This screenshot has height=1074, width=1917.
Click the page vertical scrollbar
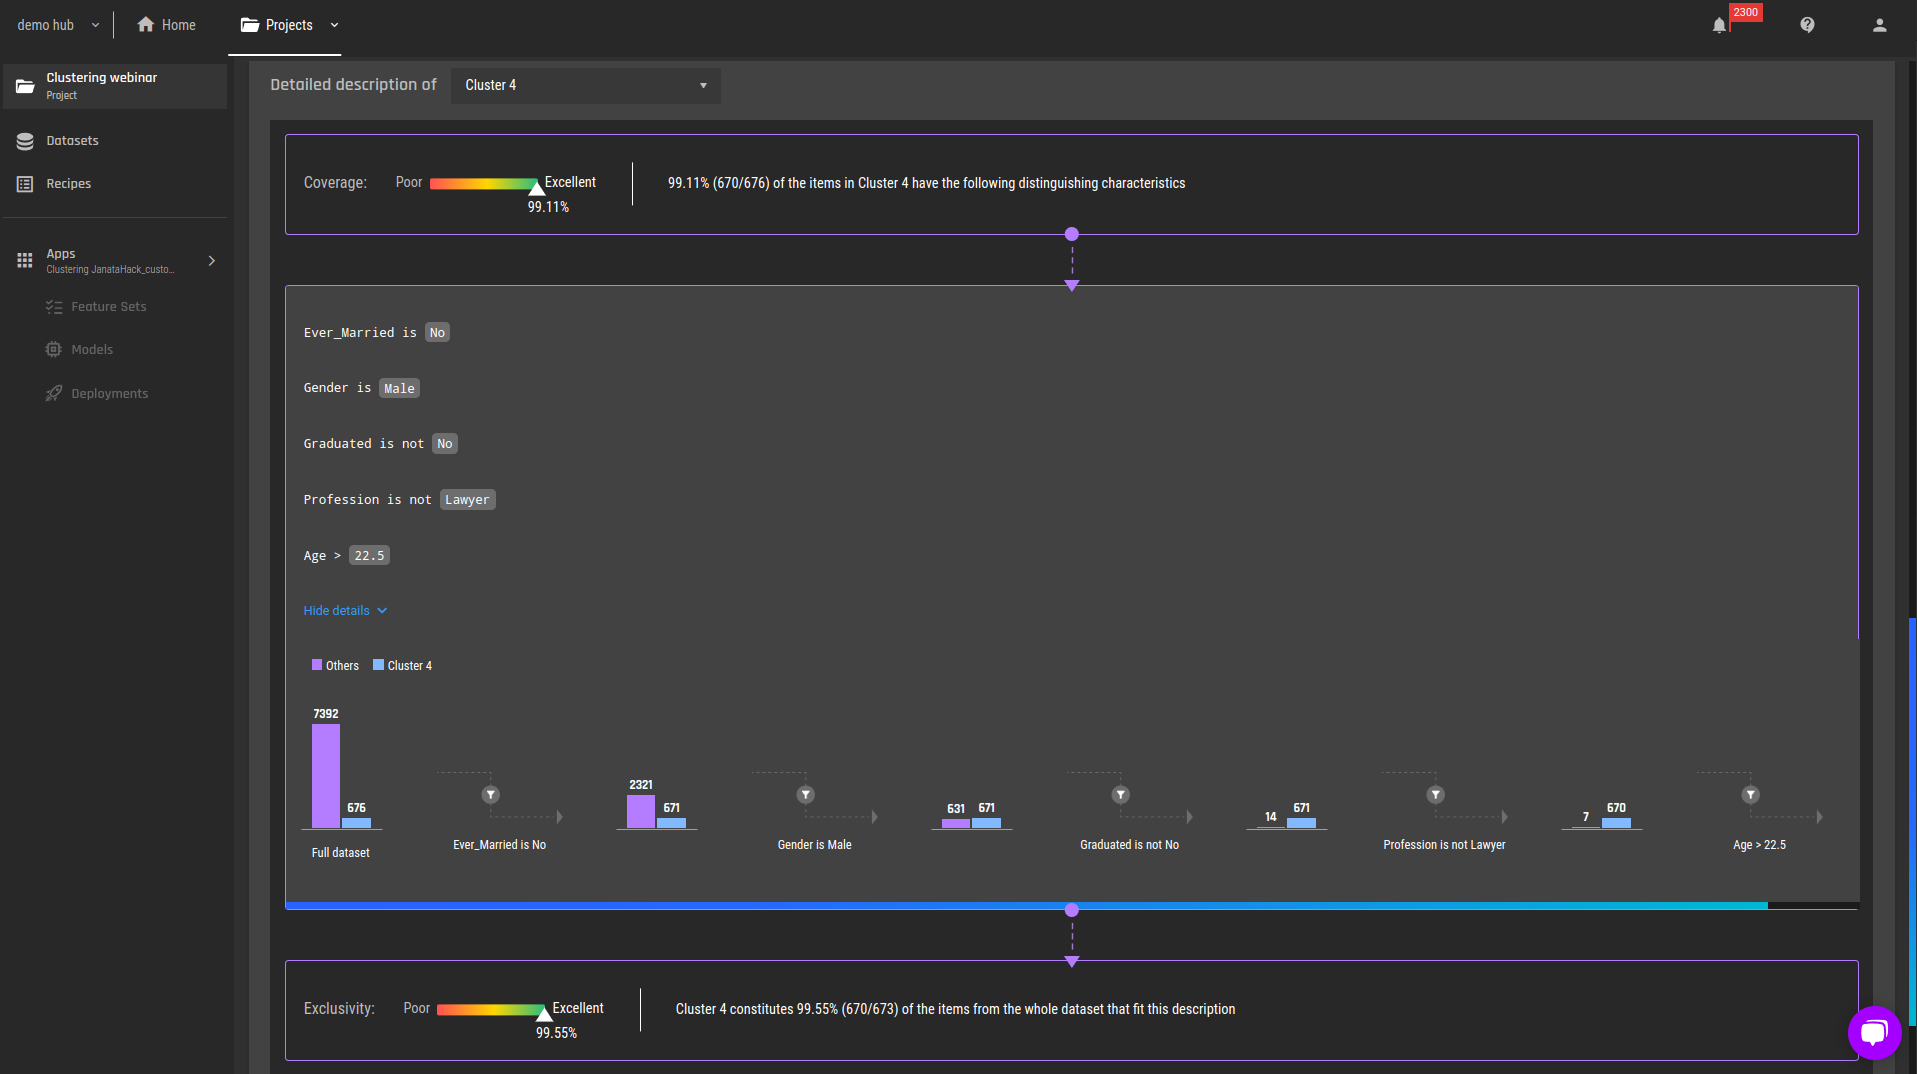point(1911,820)
